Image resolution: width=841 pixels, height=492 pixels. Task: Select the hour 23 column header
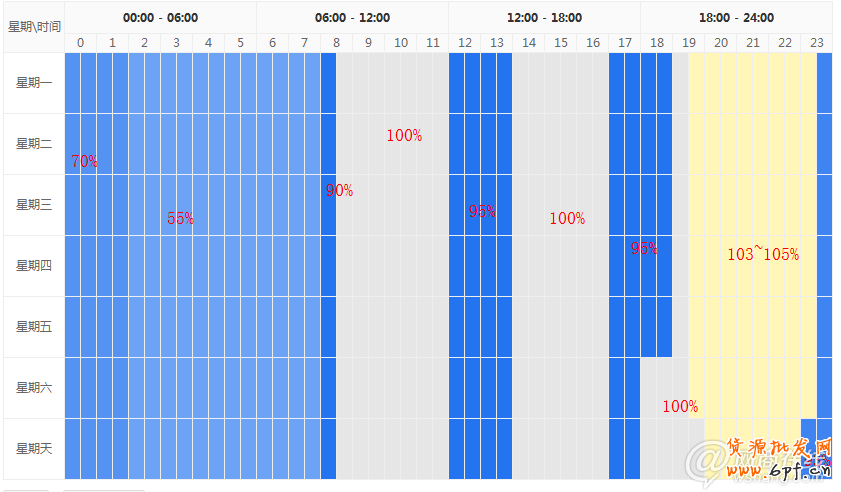817,42
